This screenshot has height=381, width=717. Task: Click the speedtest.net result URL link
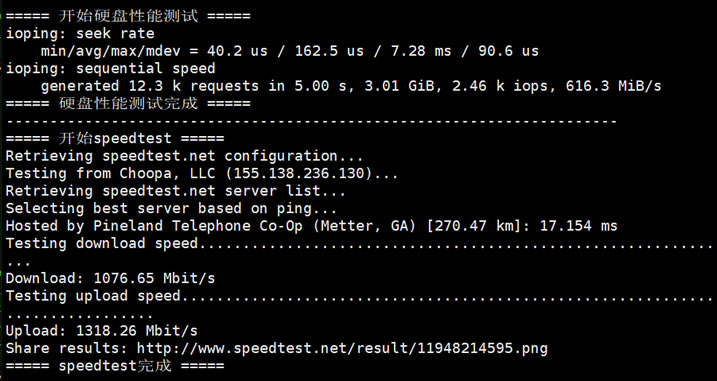click(342, 349)
